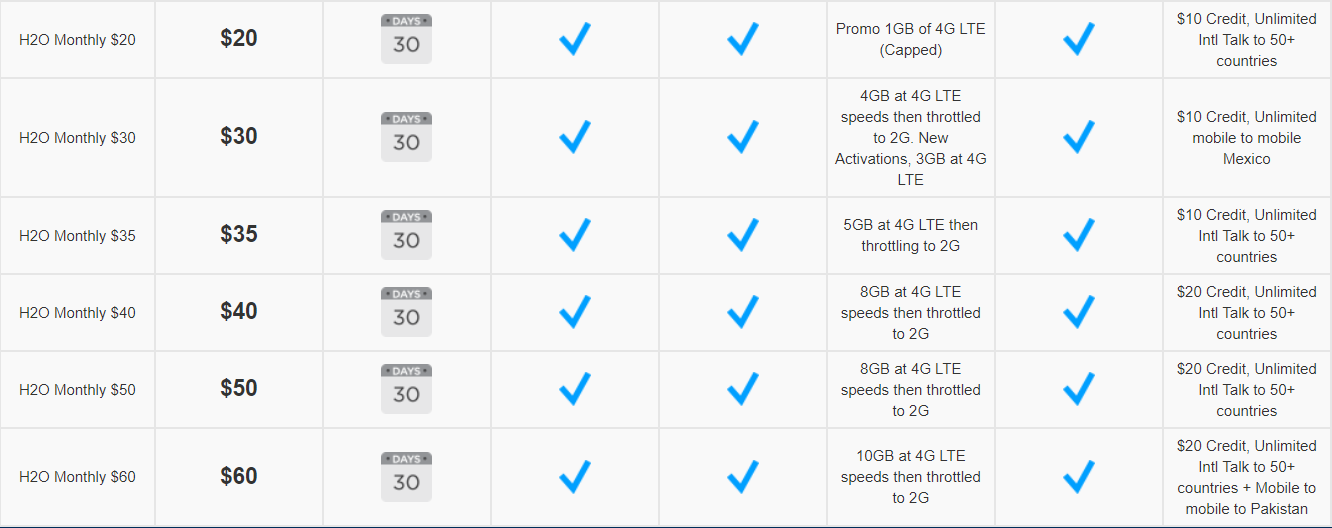The width and height of the screenshot is (1332, 528).
Task: Click the checkmark left of the Mexico credit text
Action: [x=1079, y=137]
